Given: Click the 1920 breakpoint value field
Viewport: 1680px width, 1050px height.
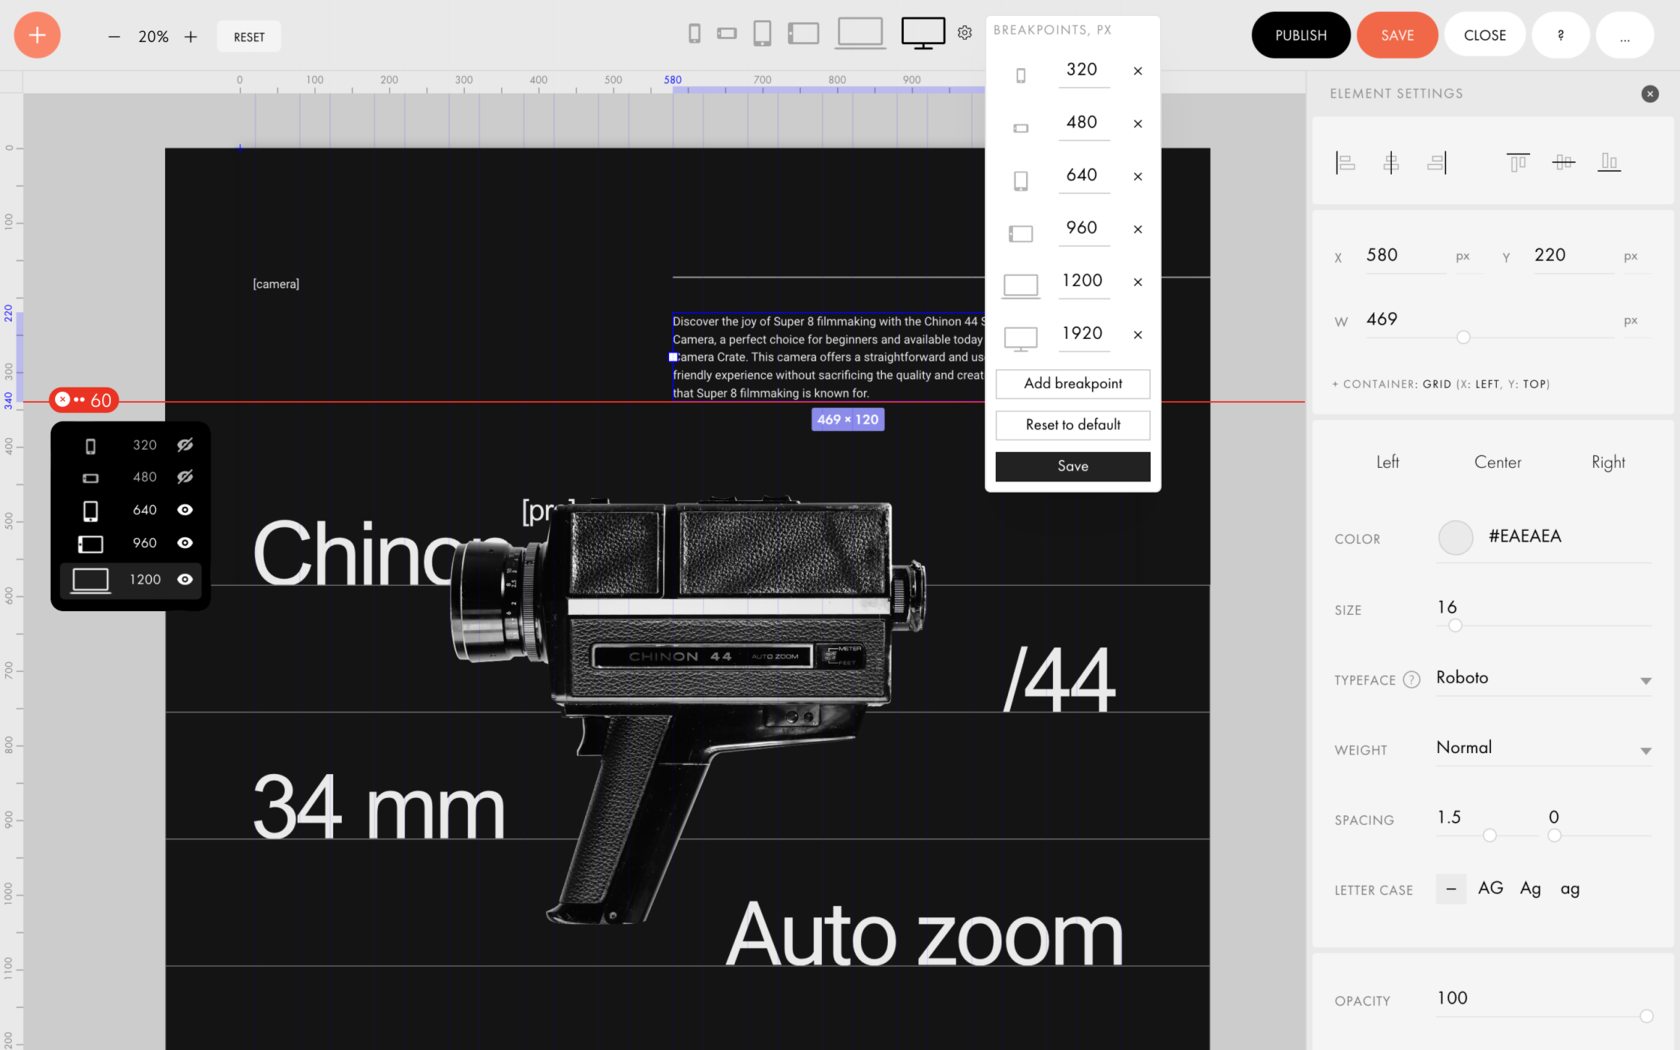Looking at the screenshot, I should coord(1083,334).
